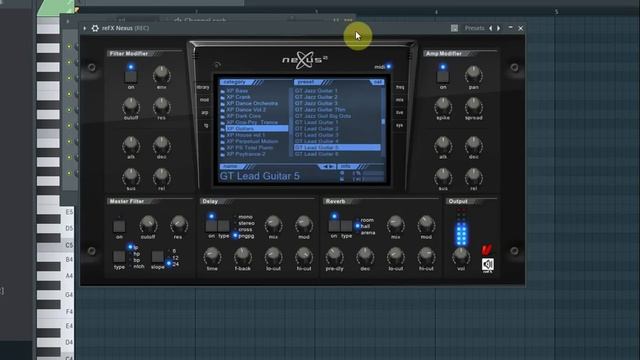Viewport: 640px width, 360px height.
Task: Switch to the arp tab
Action: [205, 113]
